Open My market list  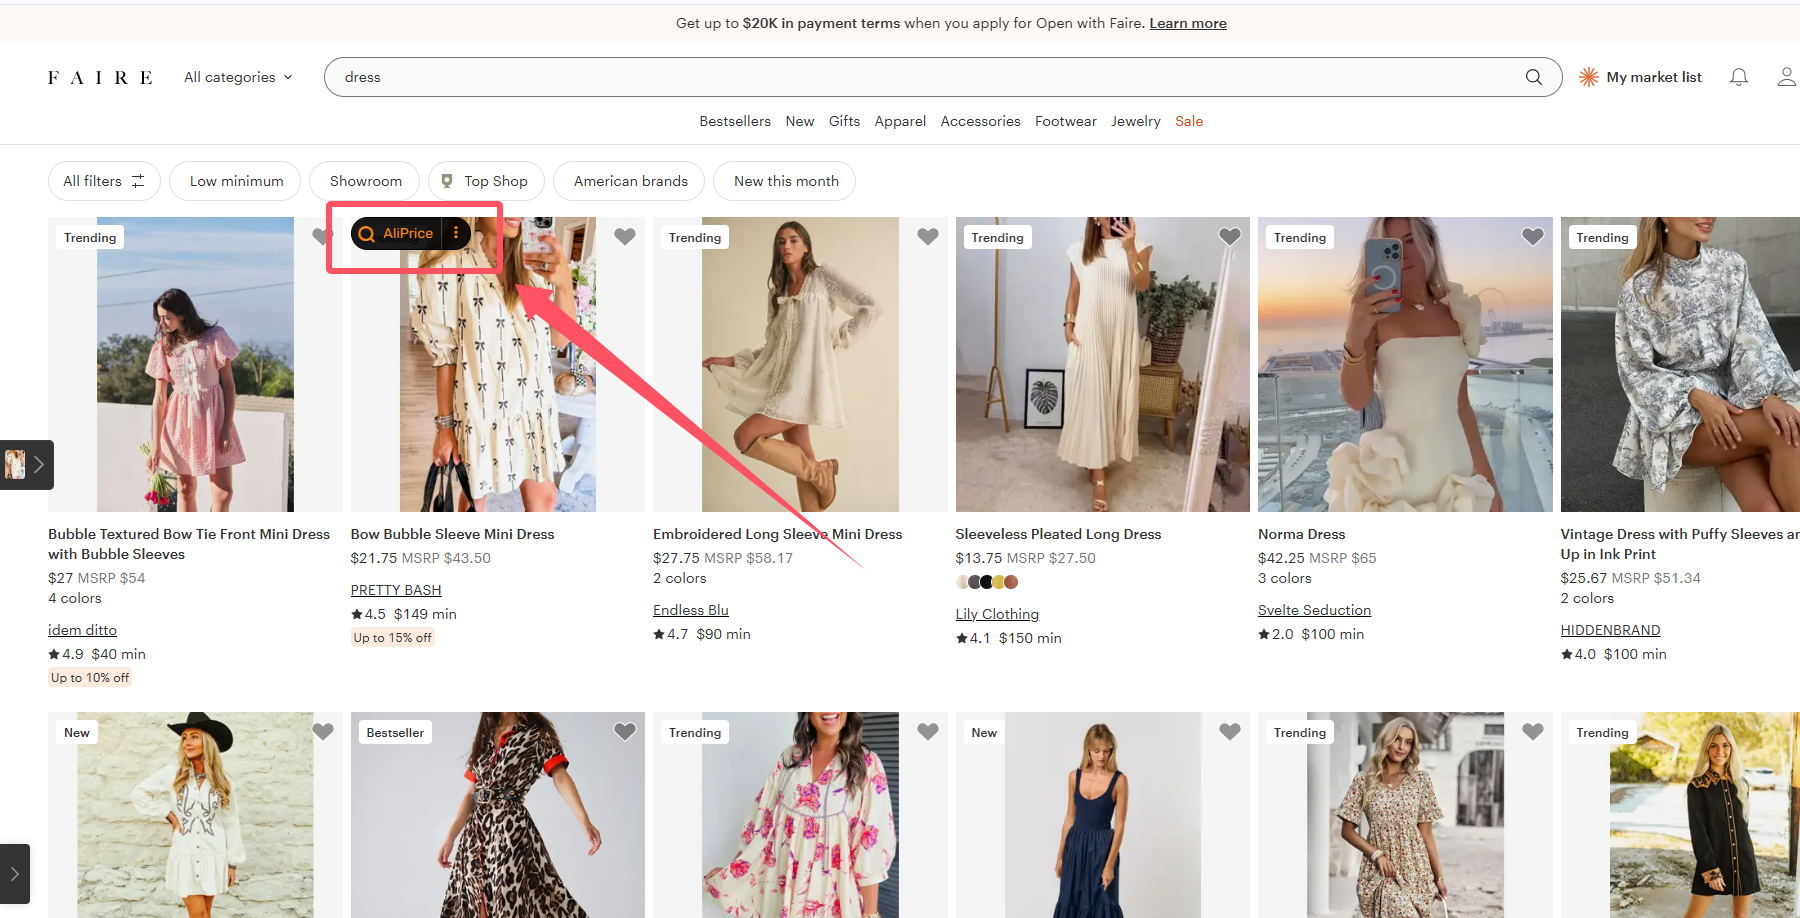[1640, 77]
